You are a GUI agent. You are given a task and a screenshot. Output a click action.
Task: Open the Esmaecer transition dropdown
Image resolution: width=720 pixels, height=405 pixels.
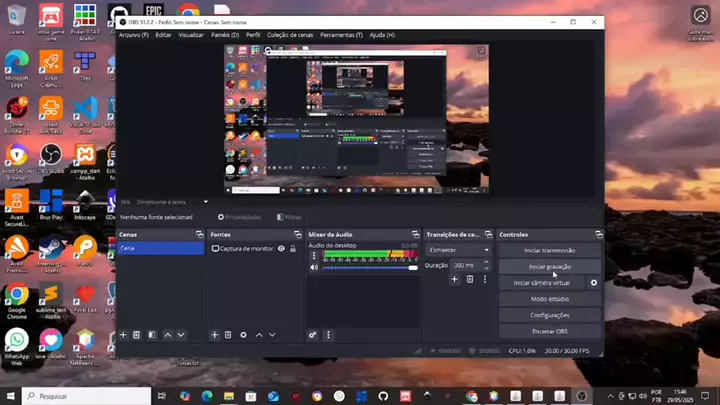click(459, 250)
